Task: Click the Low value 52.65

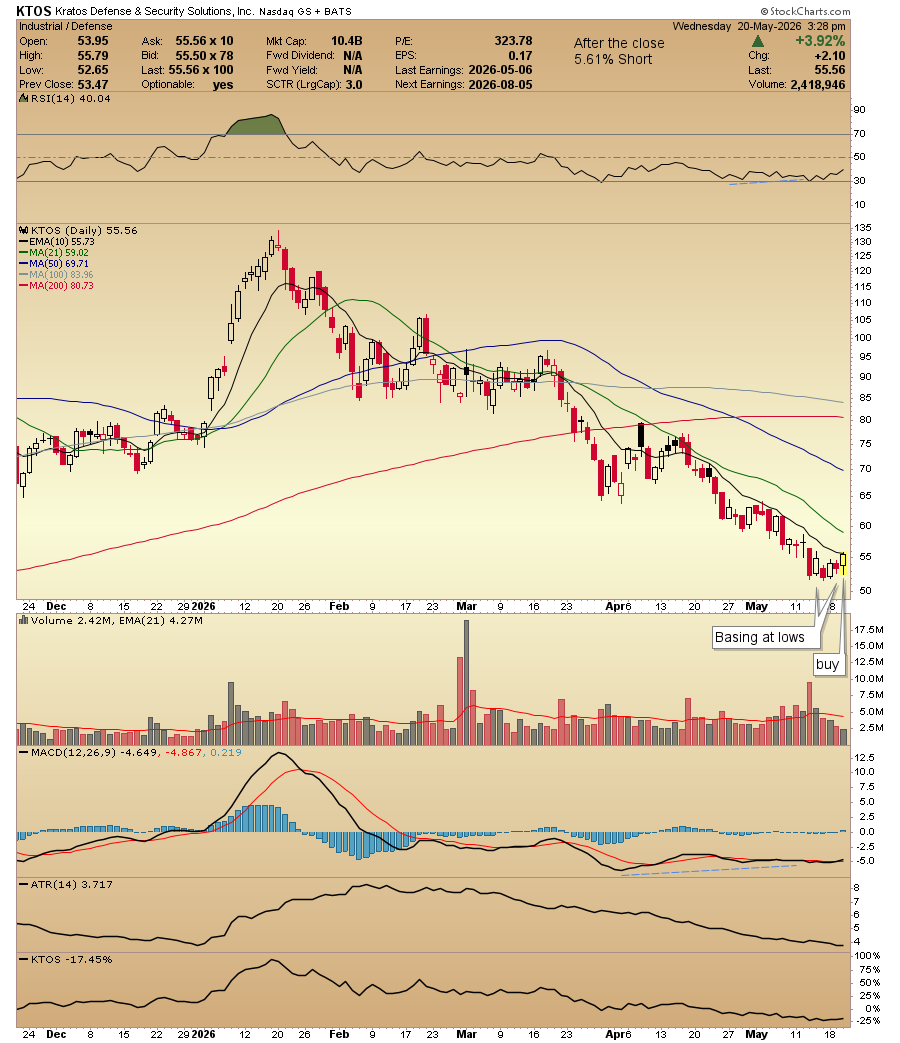Action: pos(92,71)
